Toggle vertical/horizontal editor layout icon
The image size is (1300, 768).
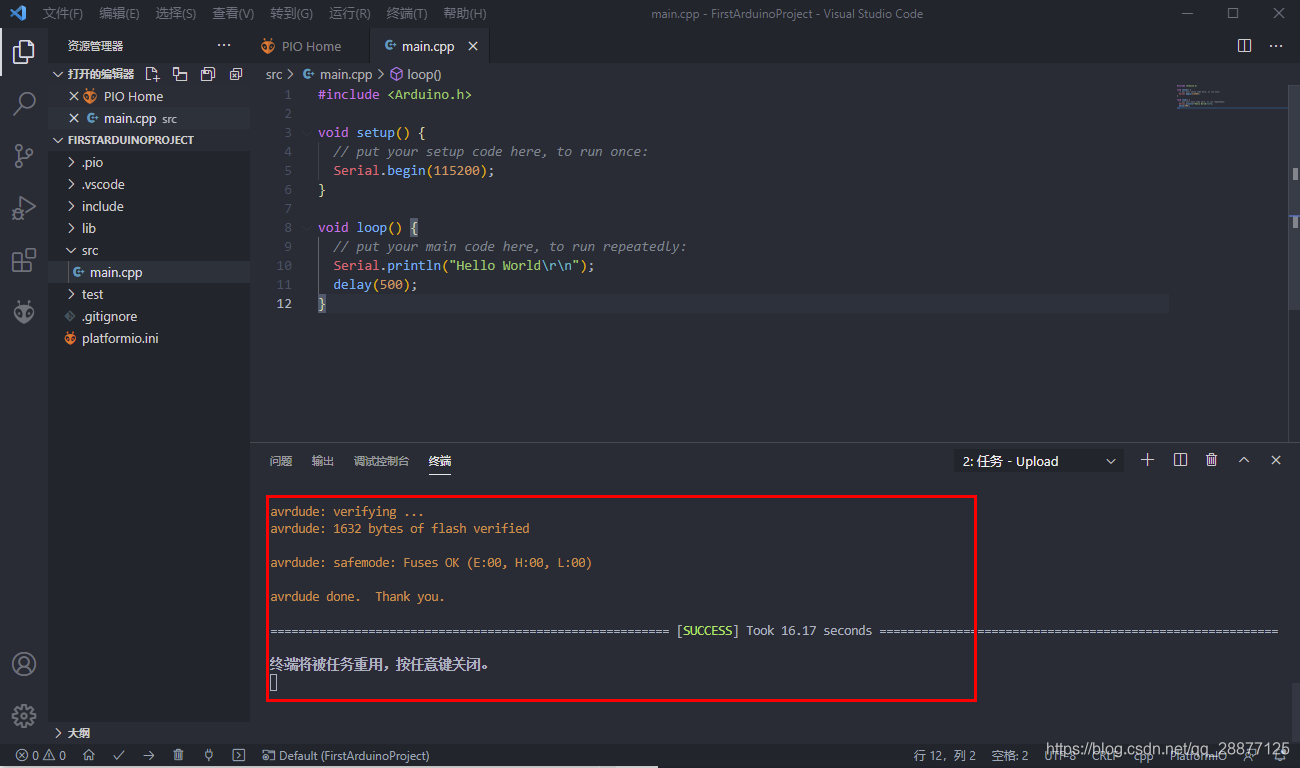[x=180, y=74]
